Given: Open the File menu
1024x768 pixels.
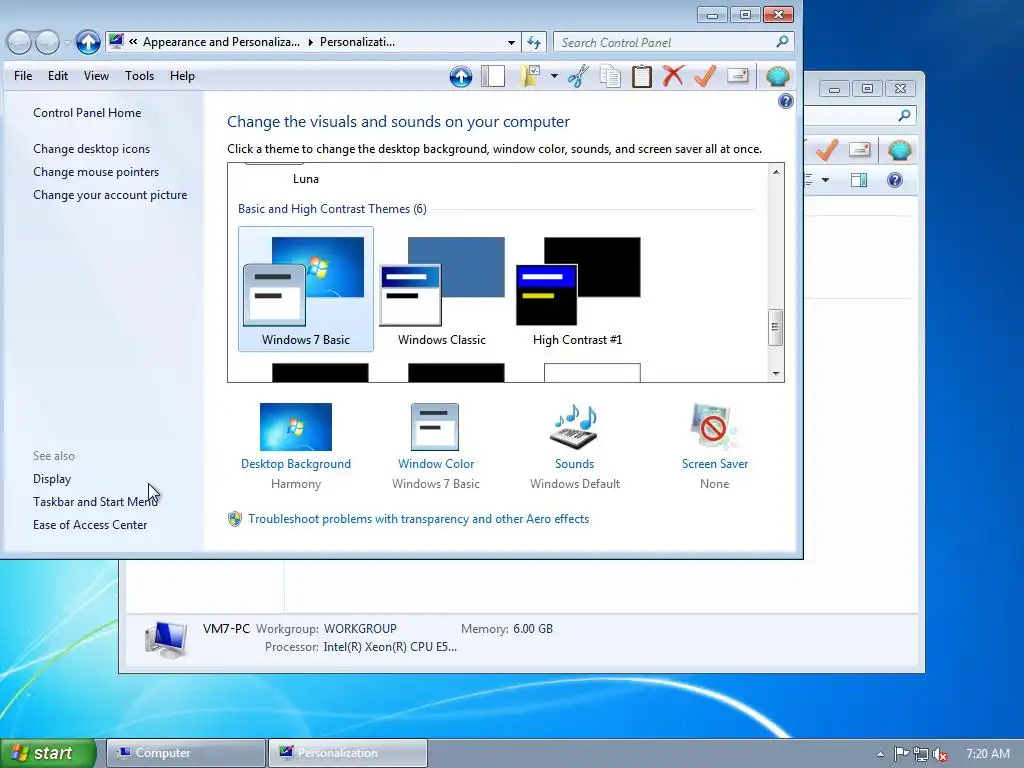Looking at the screenshot, I should tap(23, 76).
